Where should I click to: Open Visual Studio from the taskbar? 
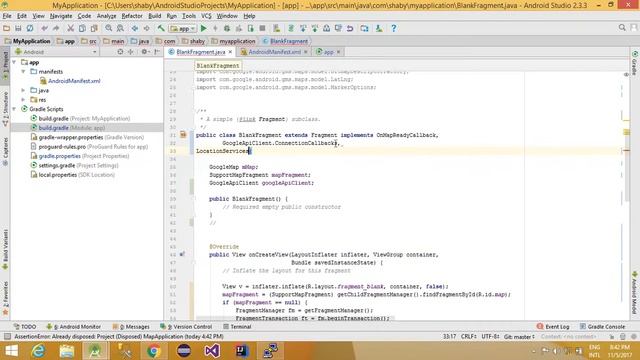(212, 351)
